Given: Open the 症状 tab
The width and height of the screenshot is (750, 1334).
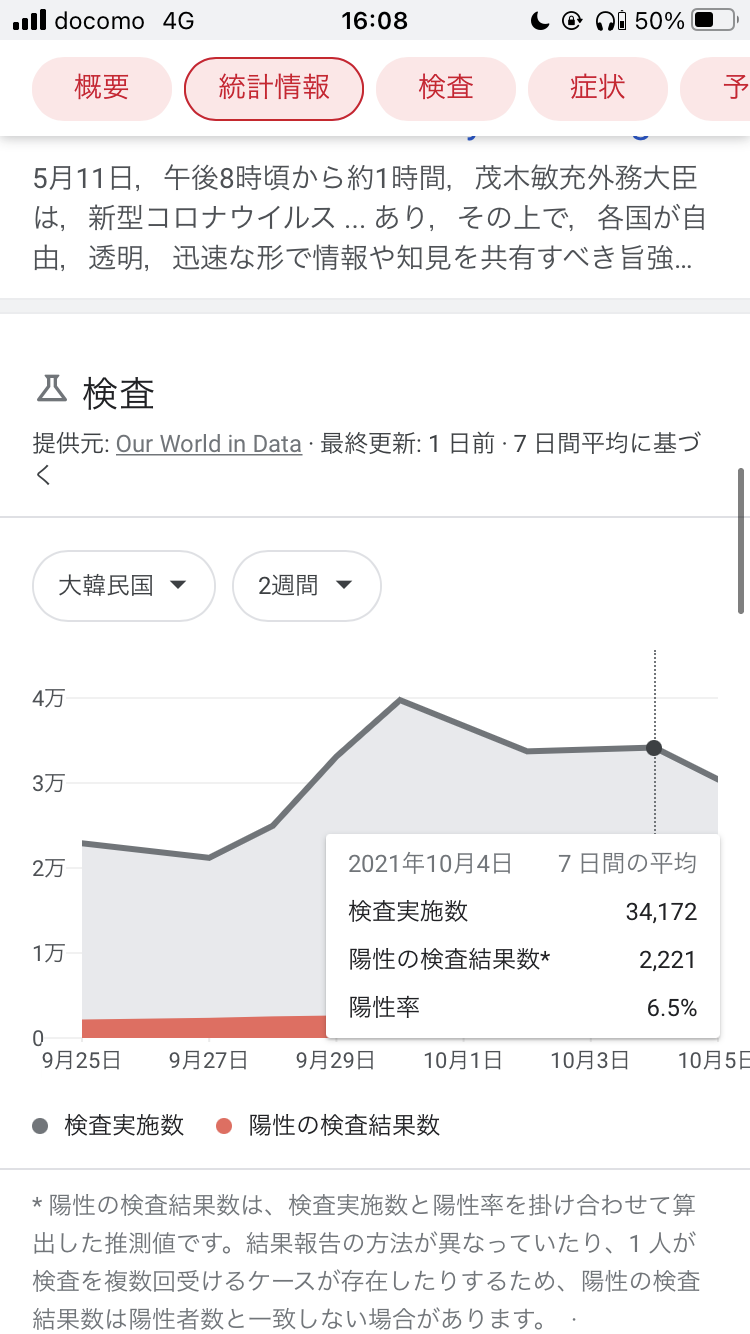Looking at the screenshot, I should (598, 88).
